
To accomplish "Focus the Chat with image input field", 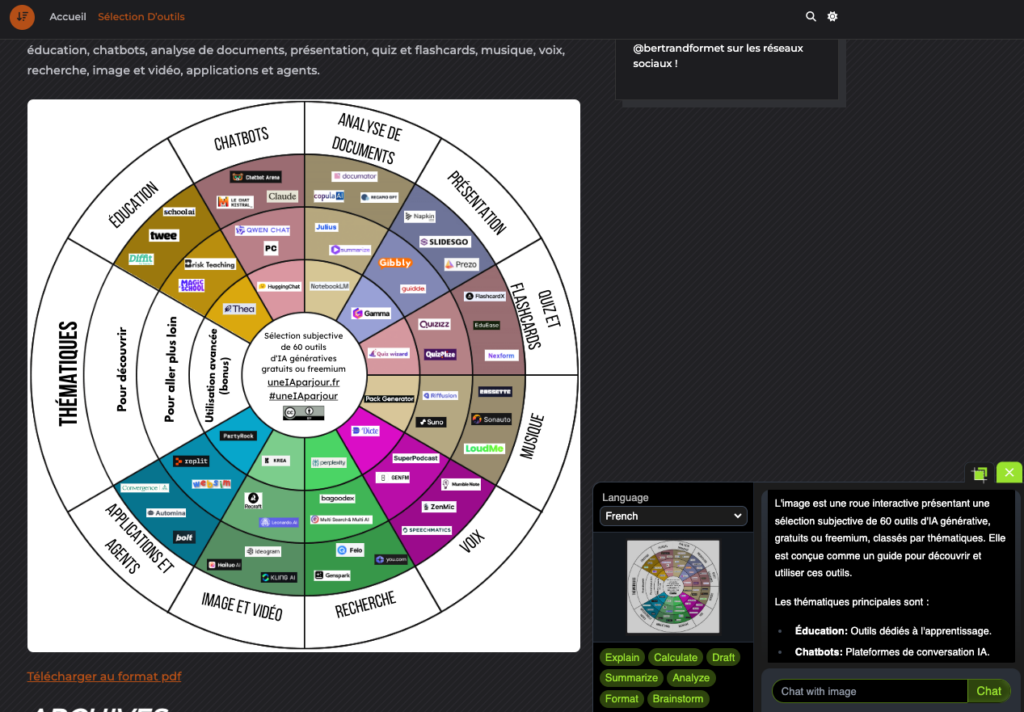I will point(869,691).
